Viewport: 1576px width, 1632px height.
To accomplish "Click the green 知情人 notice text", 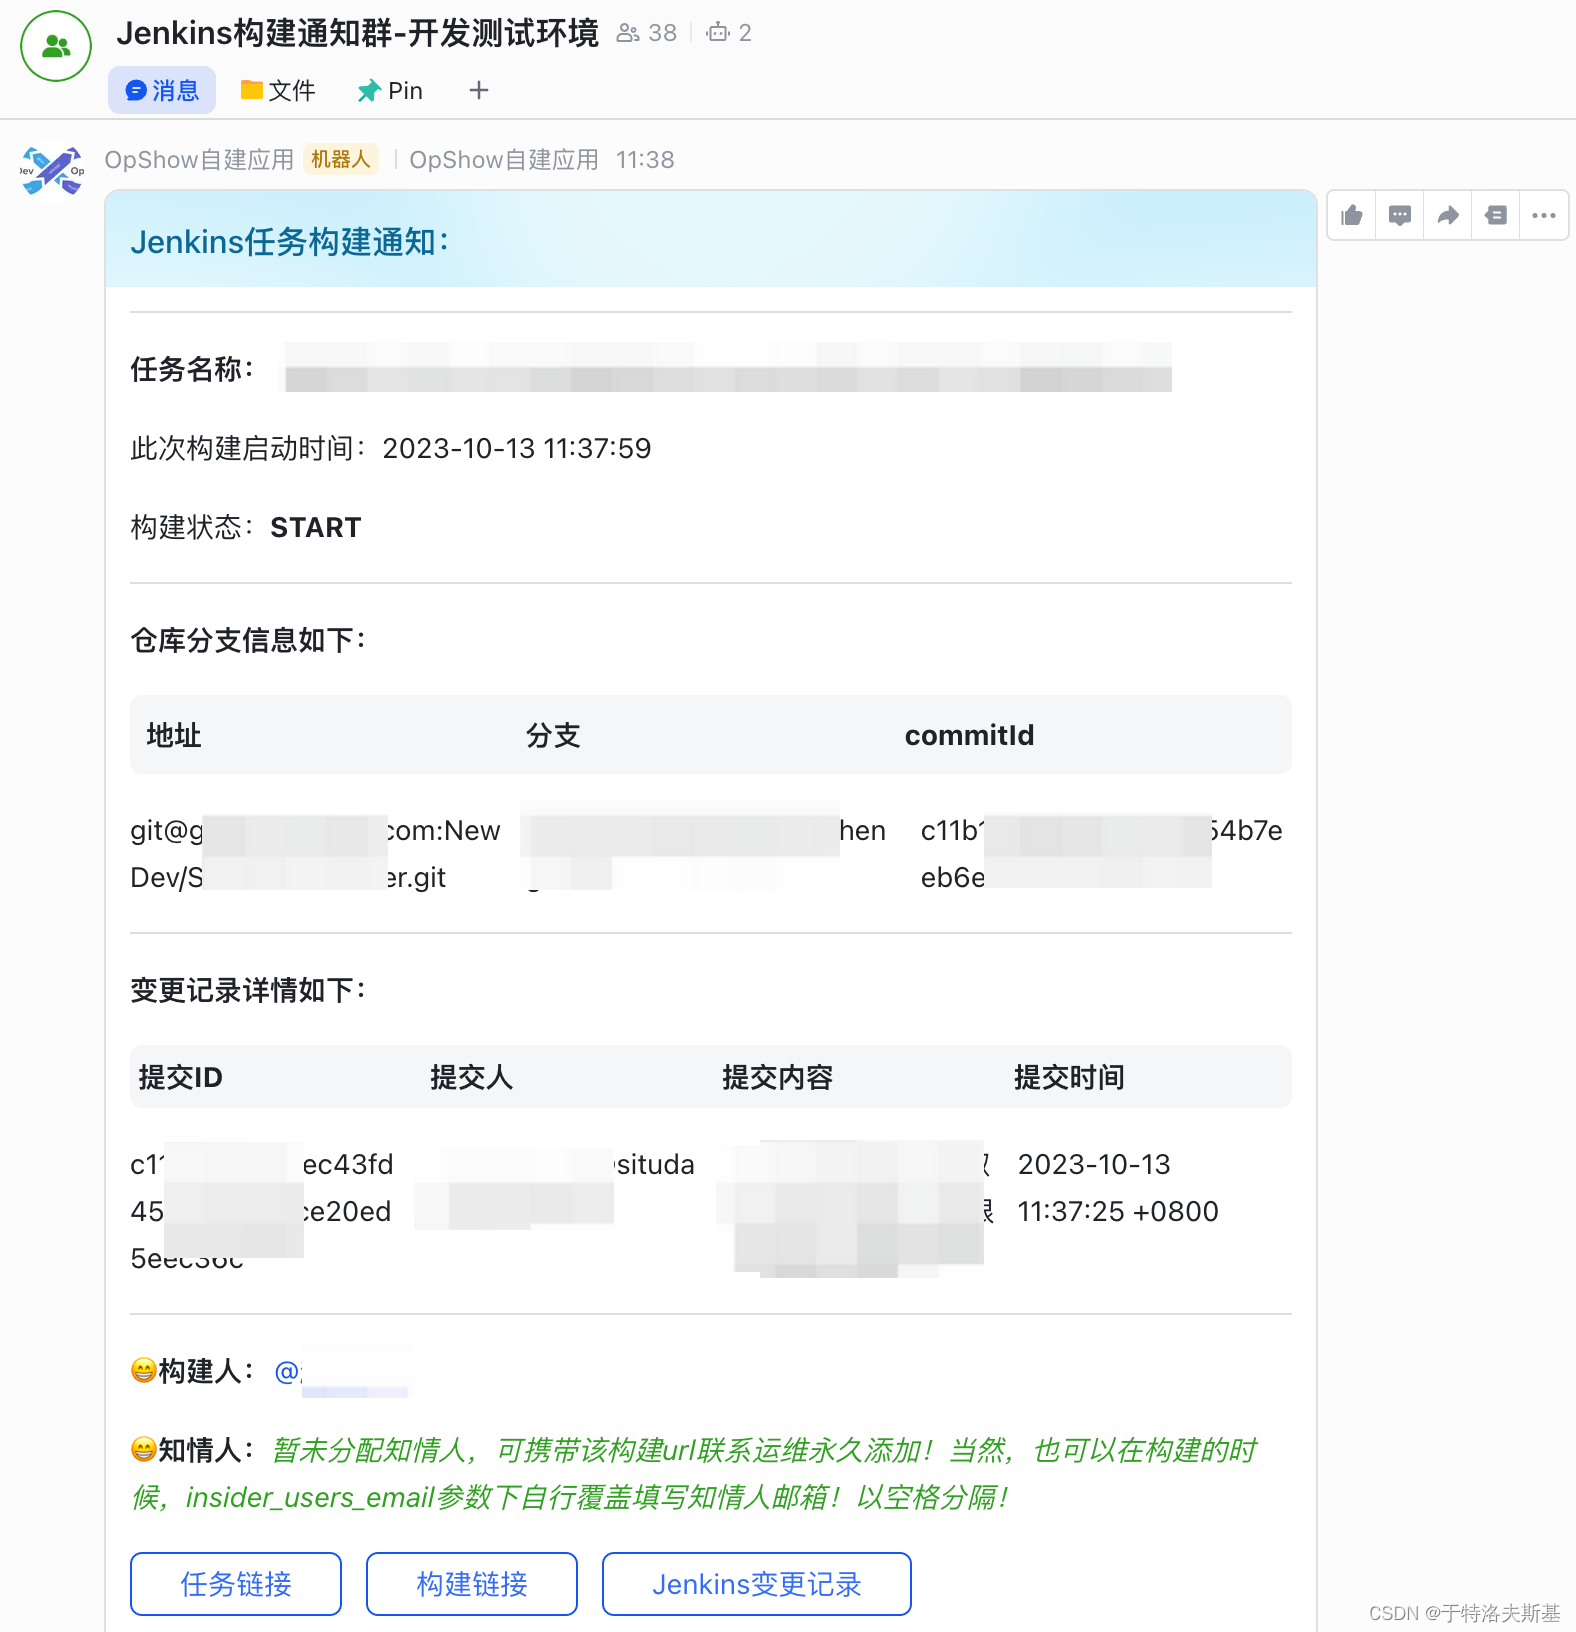I will (x=694, y=1474).
